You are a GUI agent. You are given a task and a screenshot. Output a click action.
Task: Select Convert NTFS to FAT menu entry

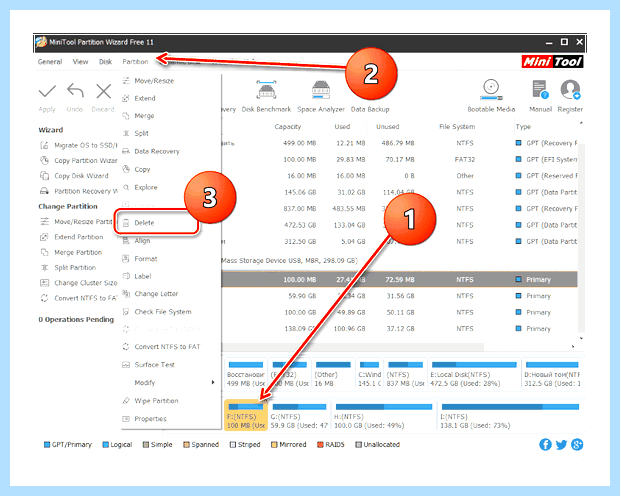pyautogui.click(x=170, y=347)
